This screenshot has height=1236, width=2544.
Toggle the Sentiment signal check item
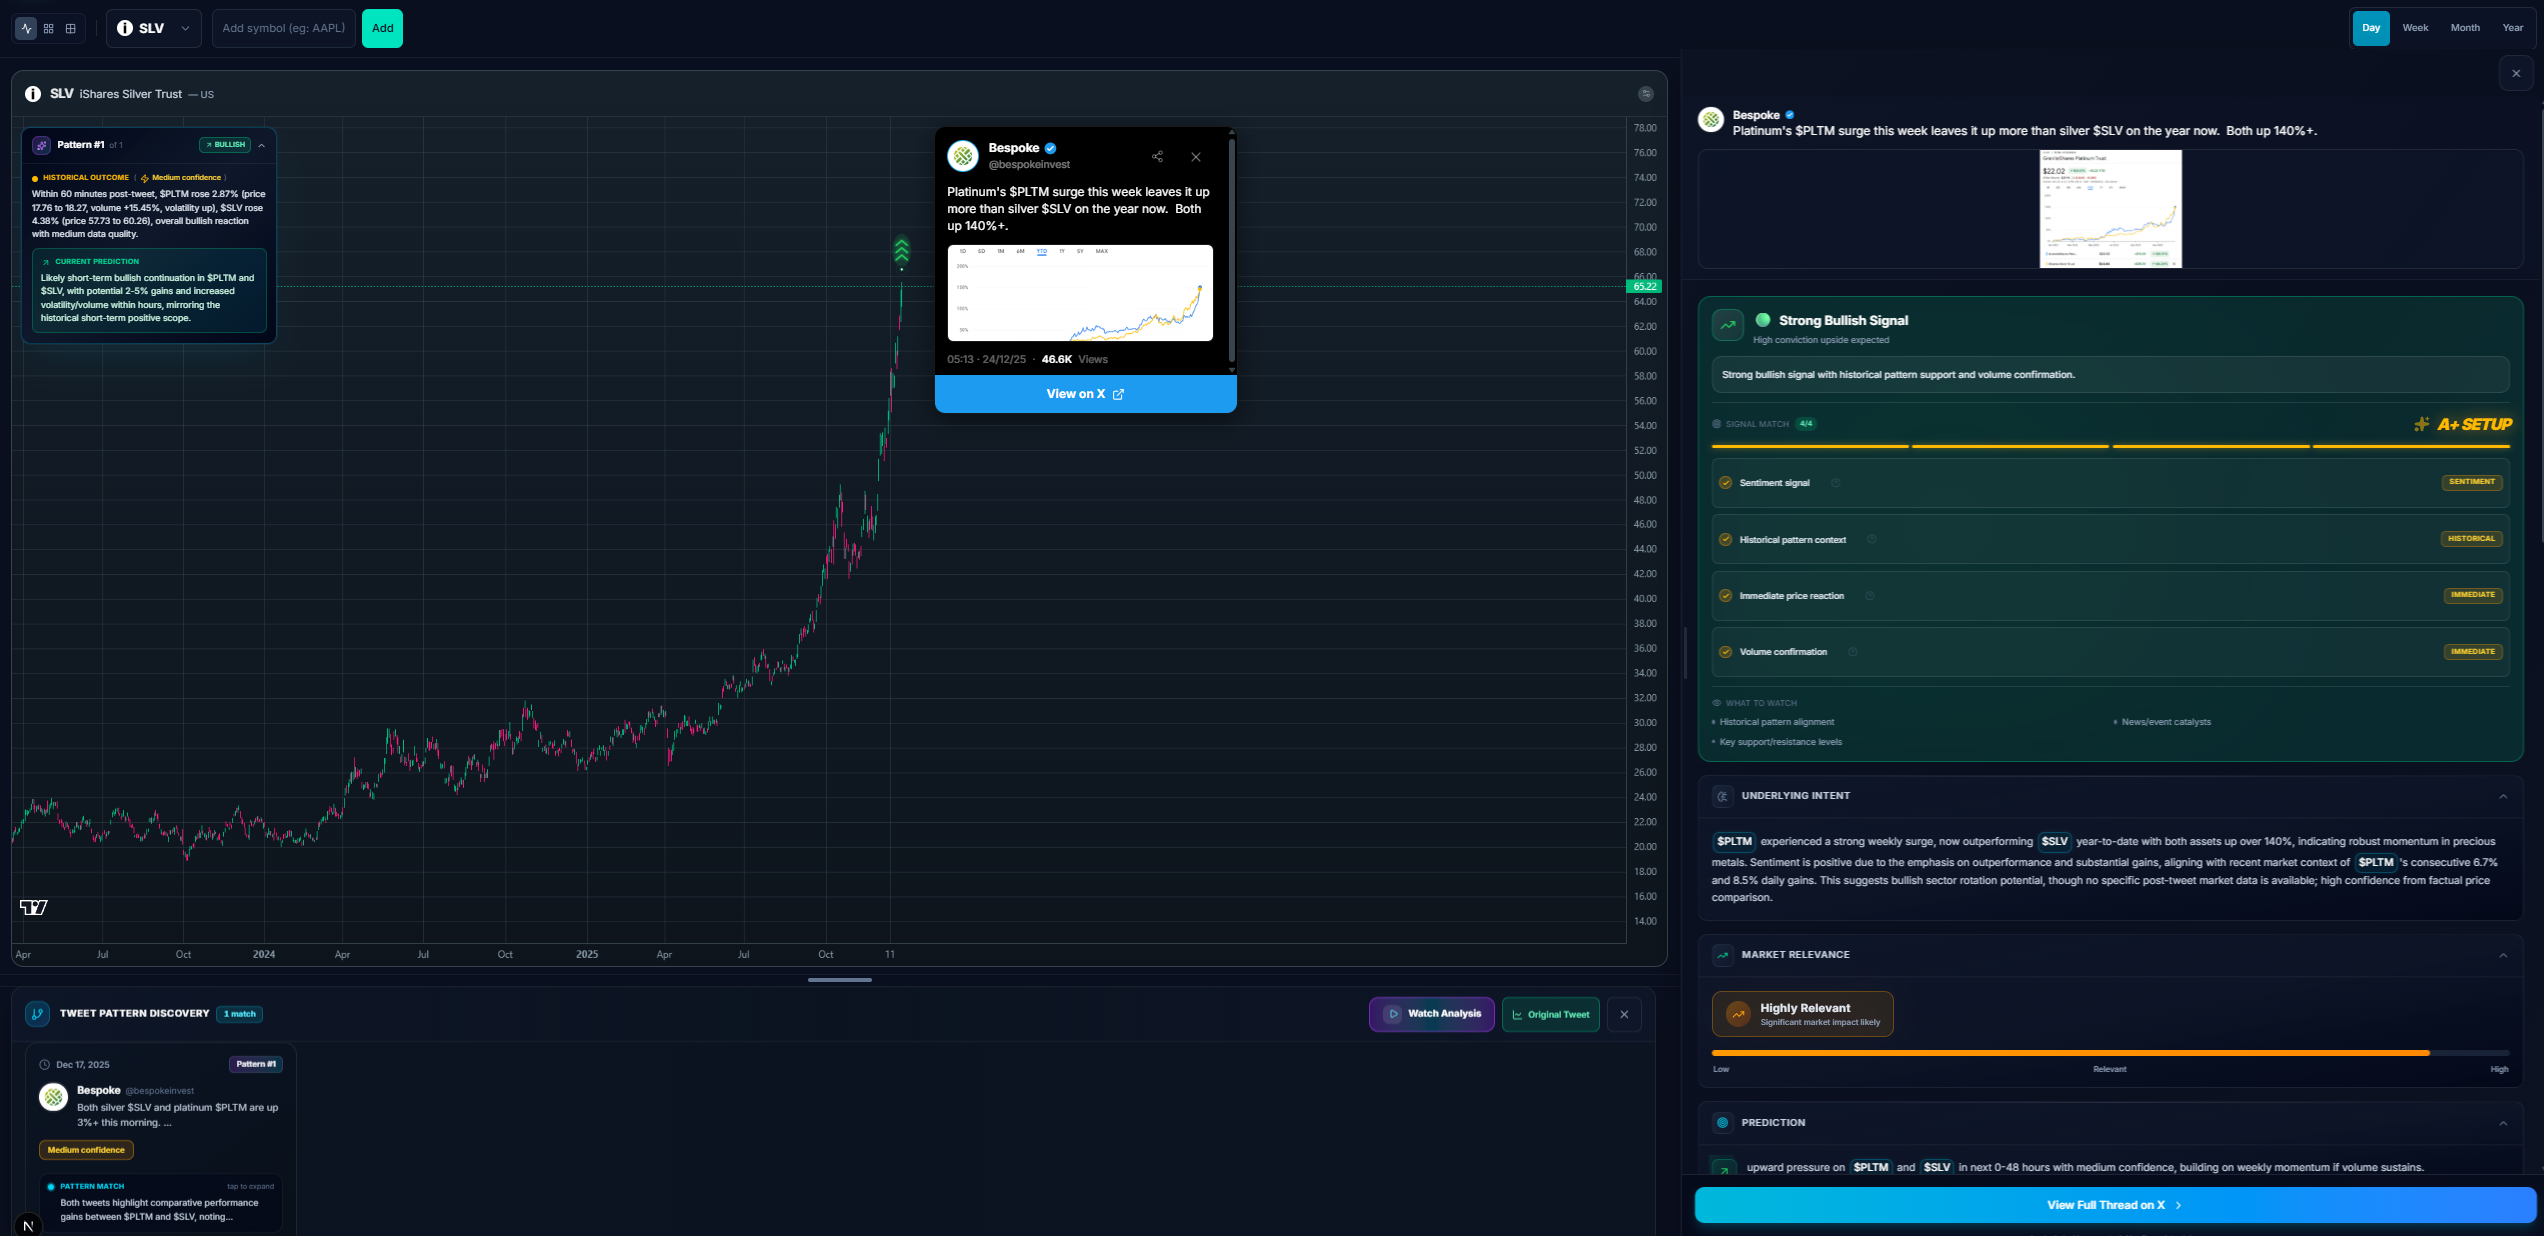[x=1725, y=483]
